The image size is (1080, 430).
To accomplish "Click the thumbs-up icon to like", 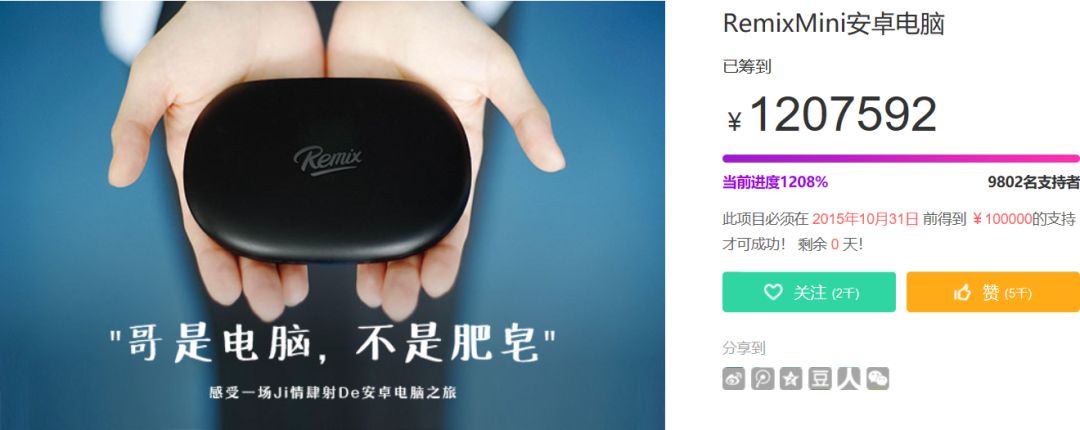I will [x=962, y=292].
